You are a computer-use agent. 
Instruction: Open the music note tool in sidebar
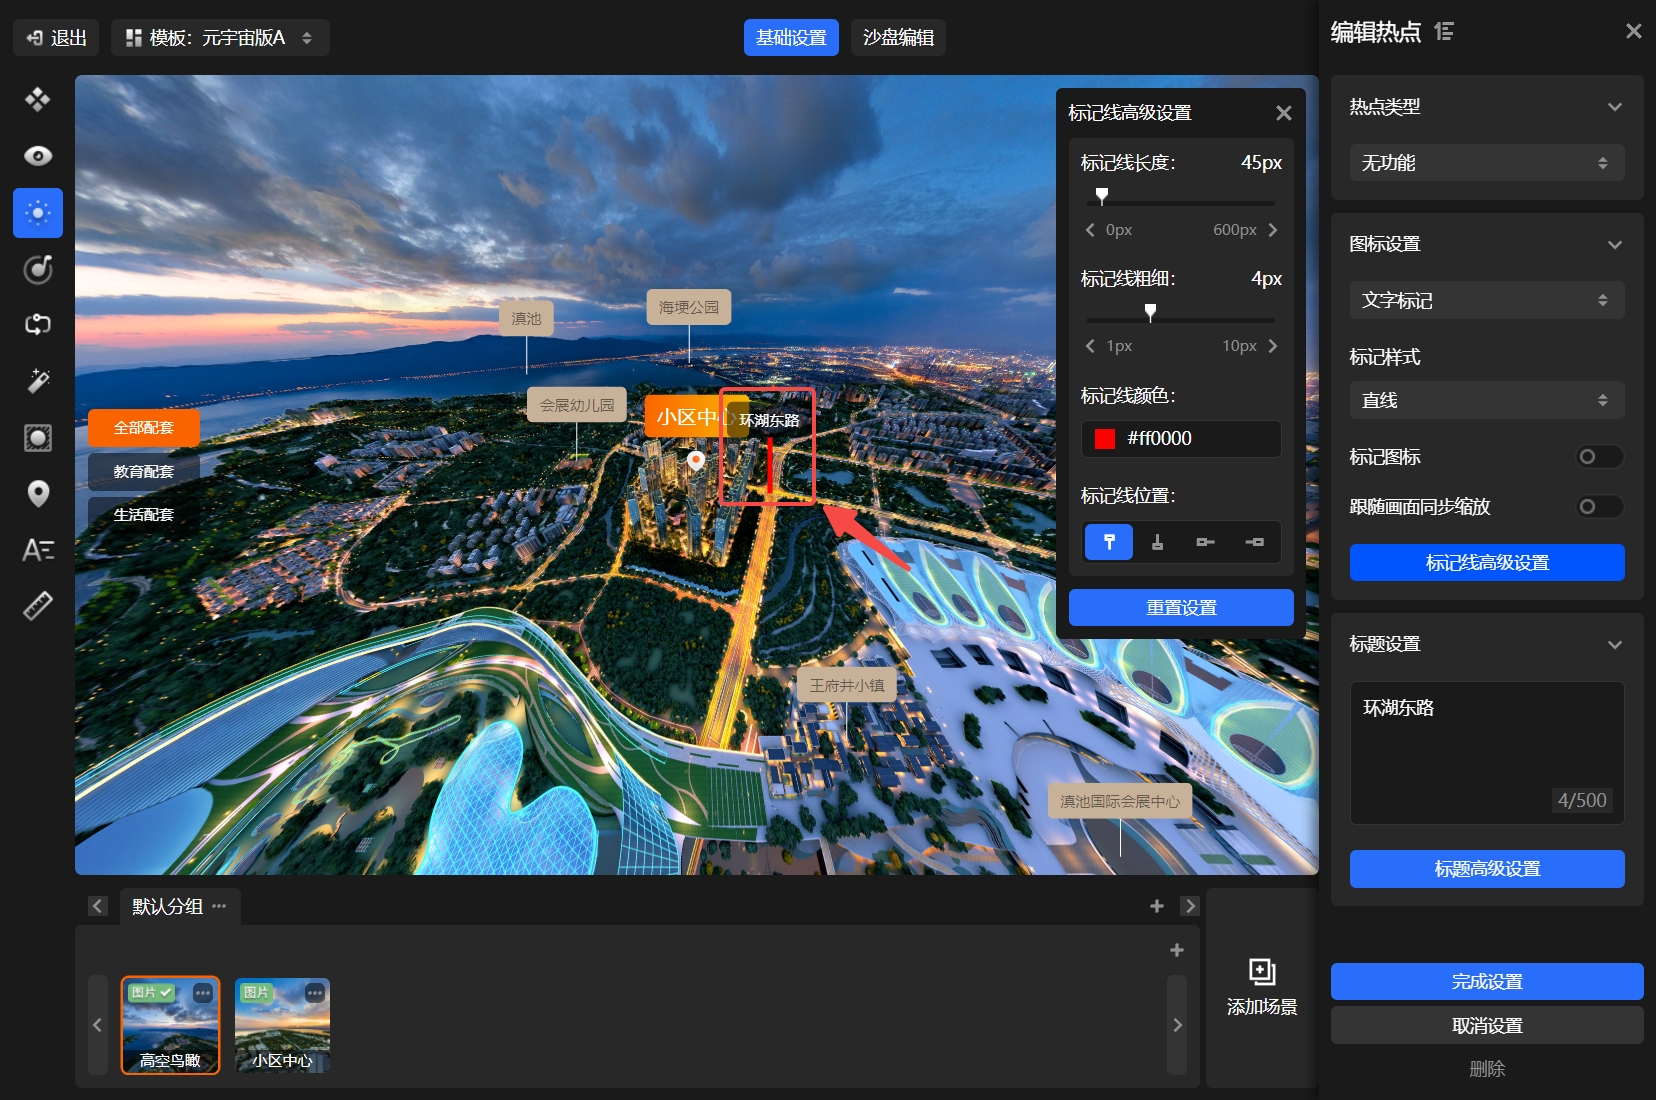tap(38, 269)
